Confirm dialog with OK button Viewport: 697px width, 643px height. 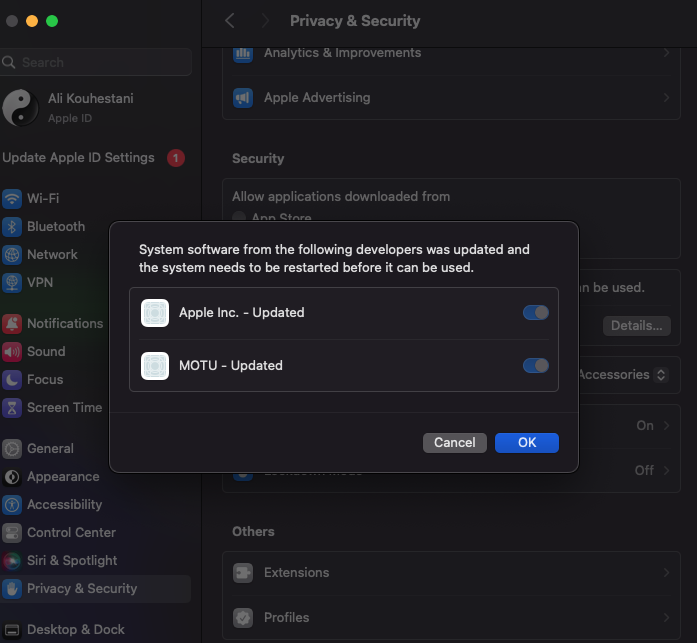[x=527, y=443]
